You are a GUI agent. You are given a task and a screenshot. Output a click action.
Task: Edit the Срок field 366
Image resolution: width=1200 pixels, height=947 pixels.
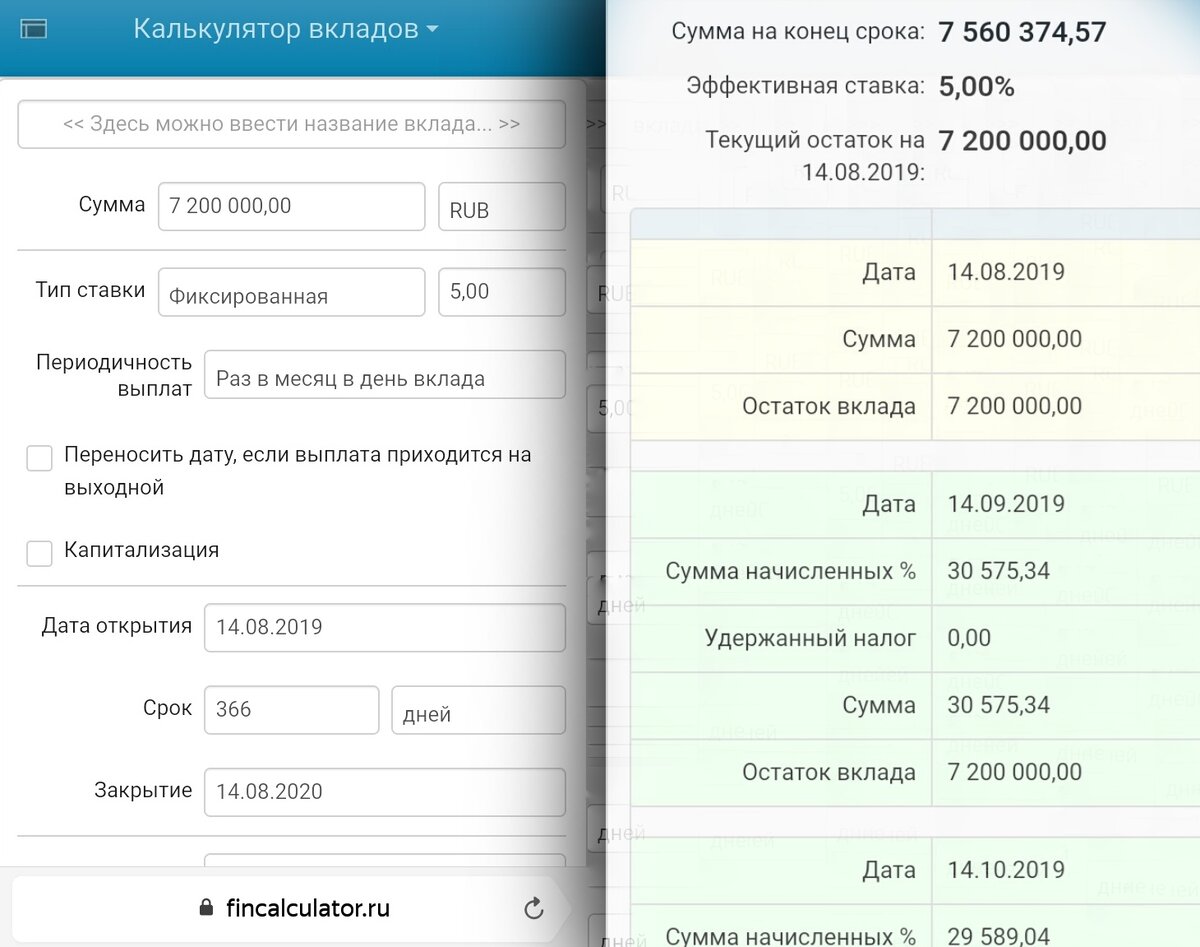pos(291,710)
